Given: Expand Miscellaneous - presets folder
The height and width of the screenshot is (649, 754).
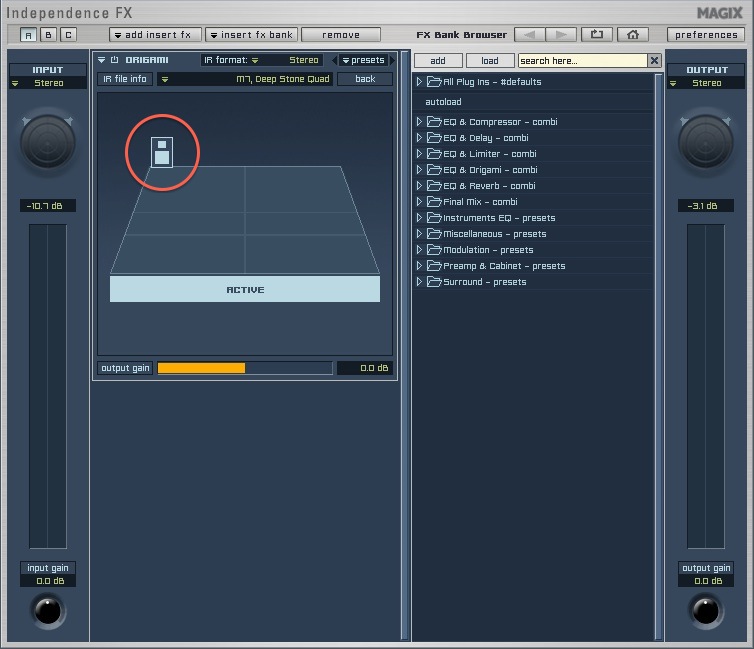Looking at the screenshot, I should click(x=419, y=234).
